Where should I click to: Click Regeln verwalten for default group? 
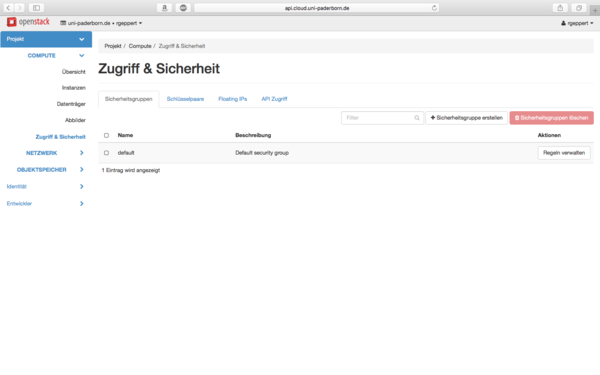click(564, 153)
